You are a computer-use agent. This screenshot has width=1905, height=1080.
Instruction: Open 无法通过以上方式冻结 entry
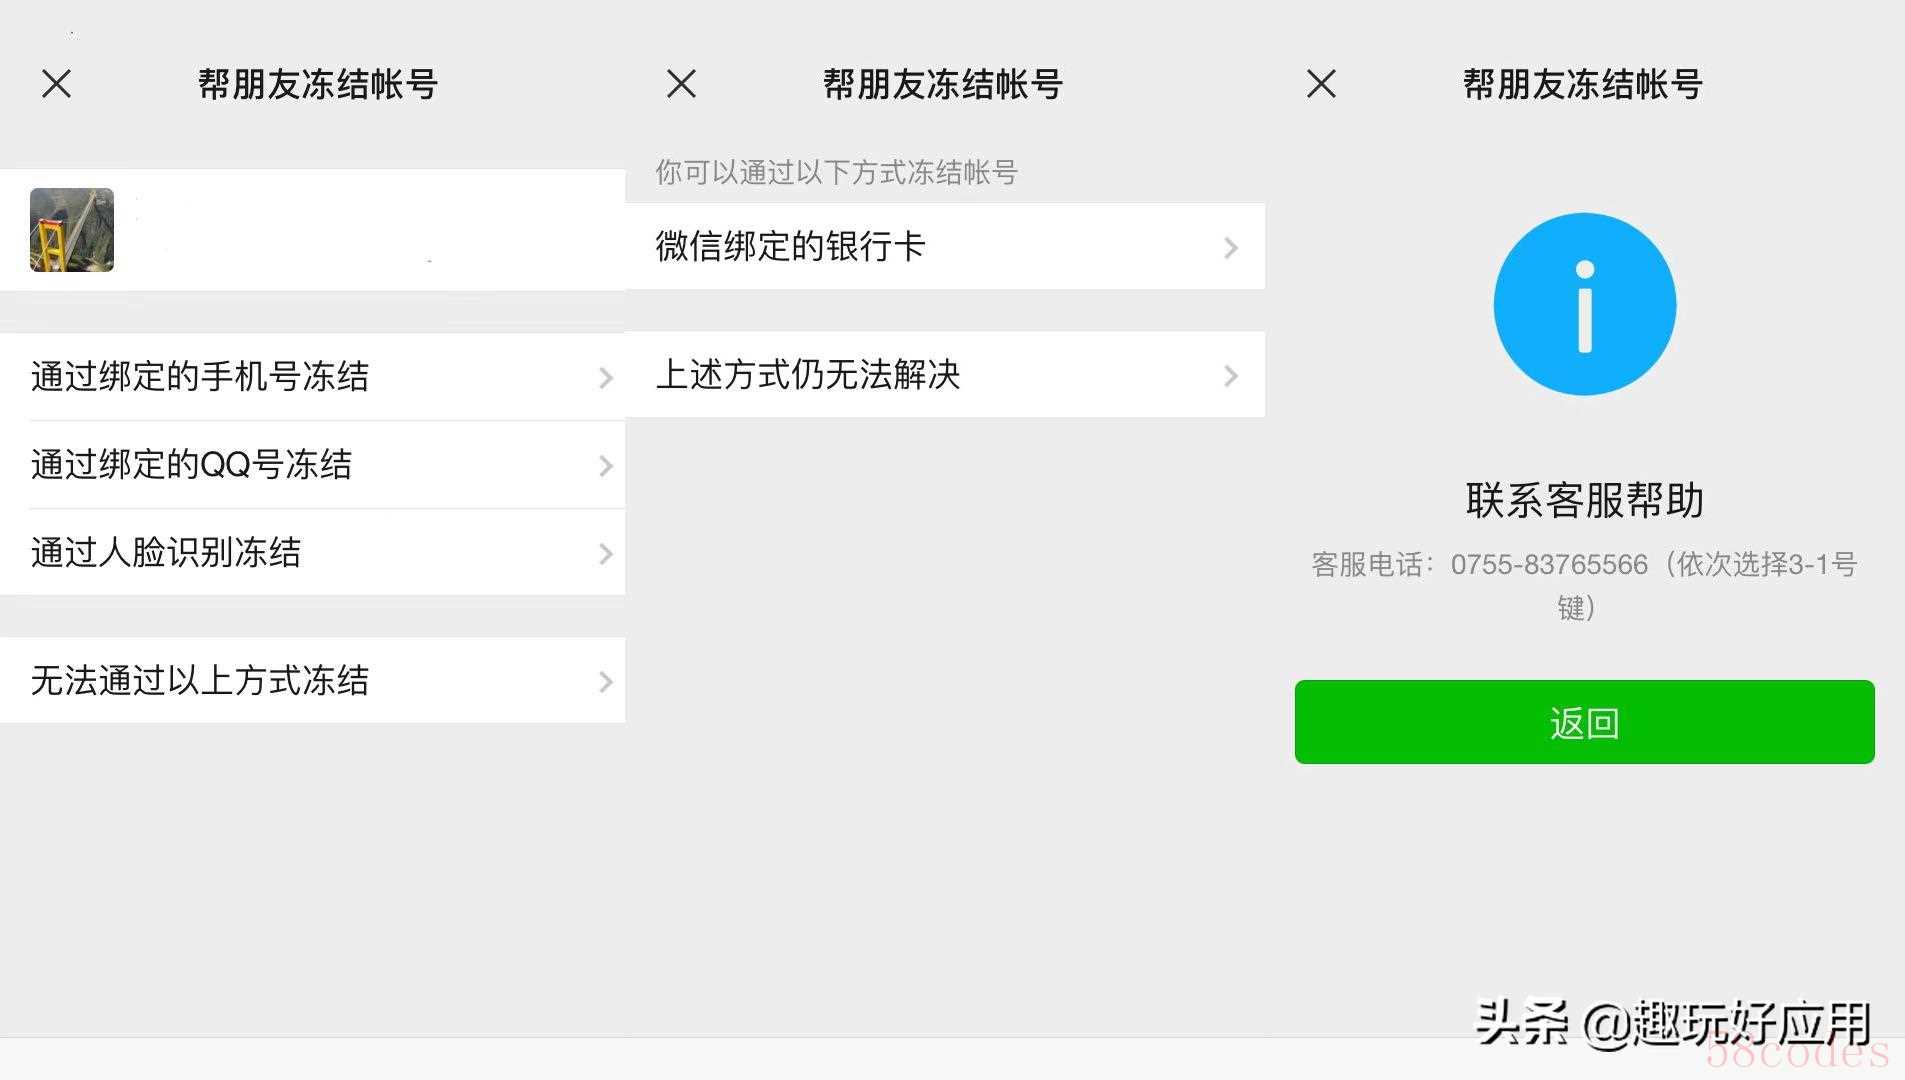[x=312, y=681]
